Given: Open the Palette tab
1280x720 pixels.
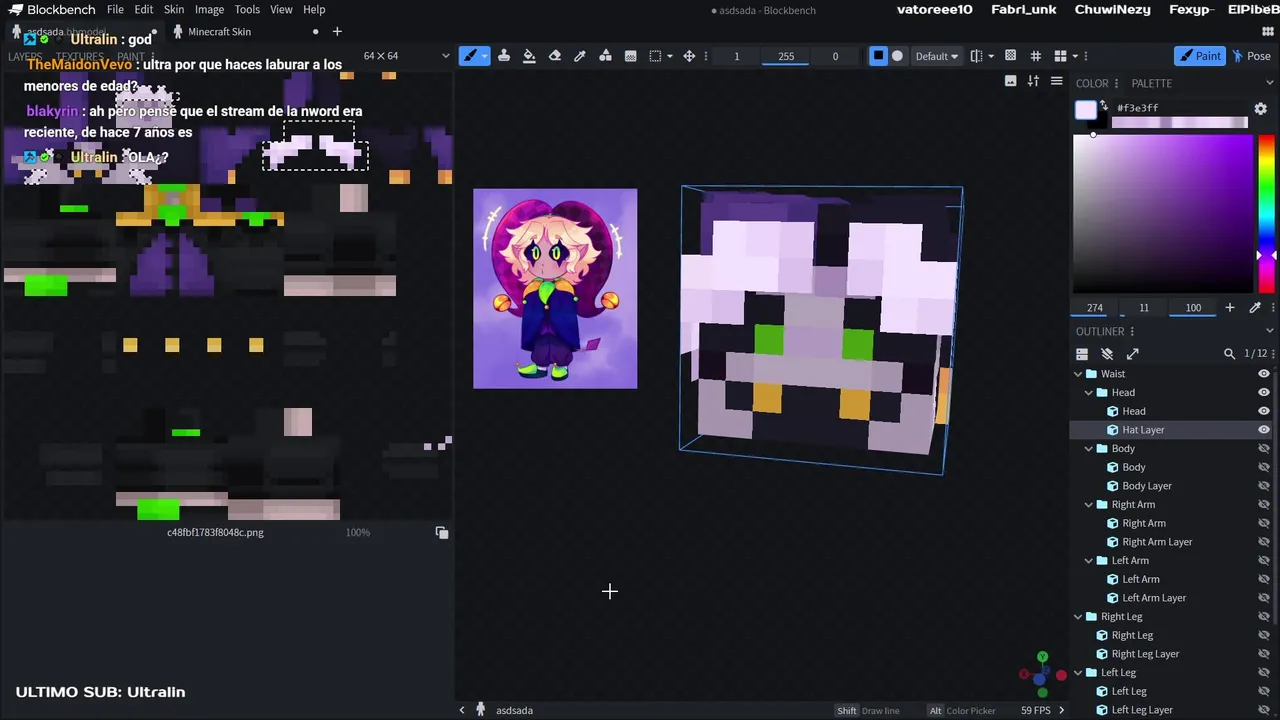Looking at the screenshot, I should click(1151, 83).
